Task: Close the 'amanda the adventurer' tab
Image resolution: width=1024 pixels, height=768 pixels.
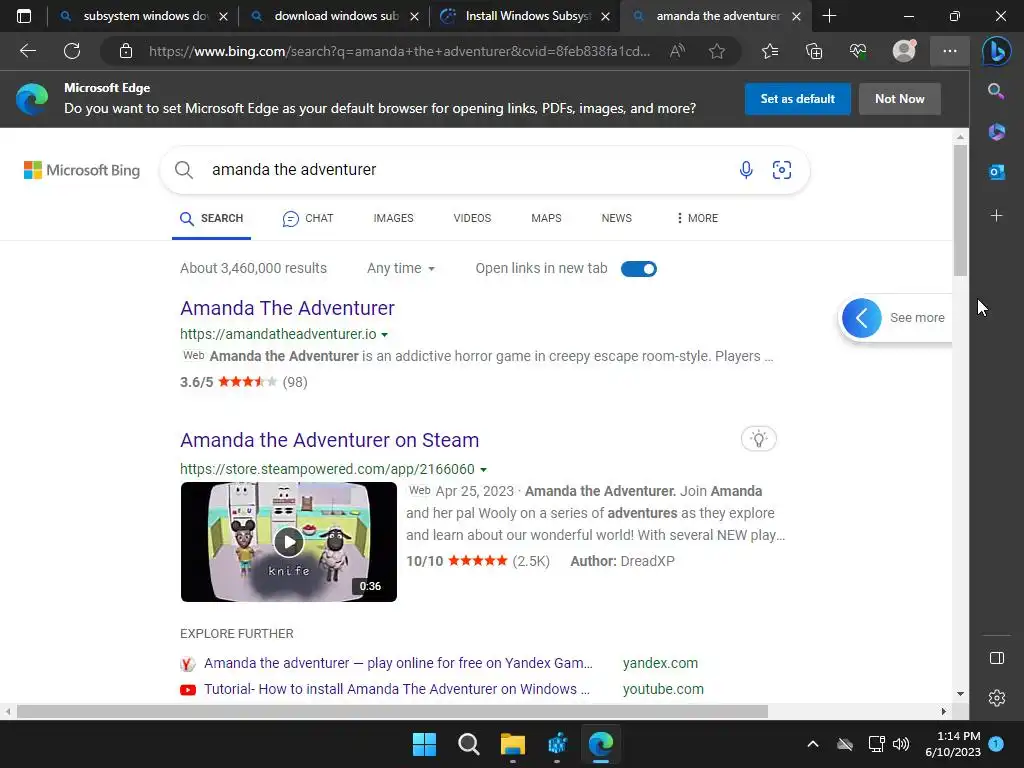Action: point(796,16)
